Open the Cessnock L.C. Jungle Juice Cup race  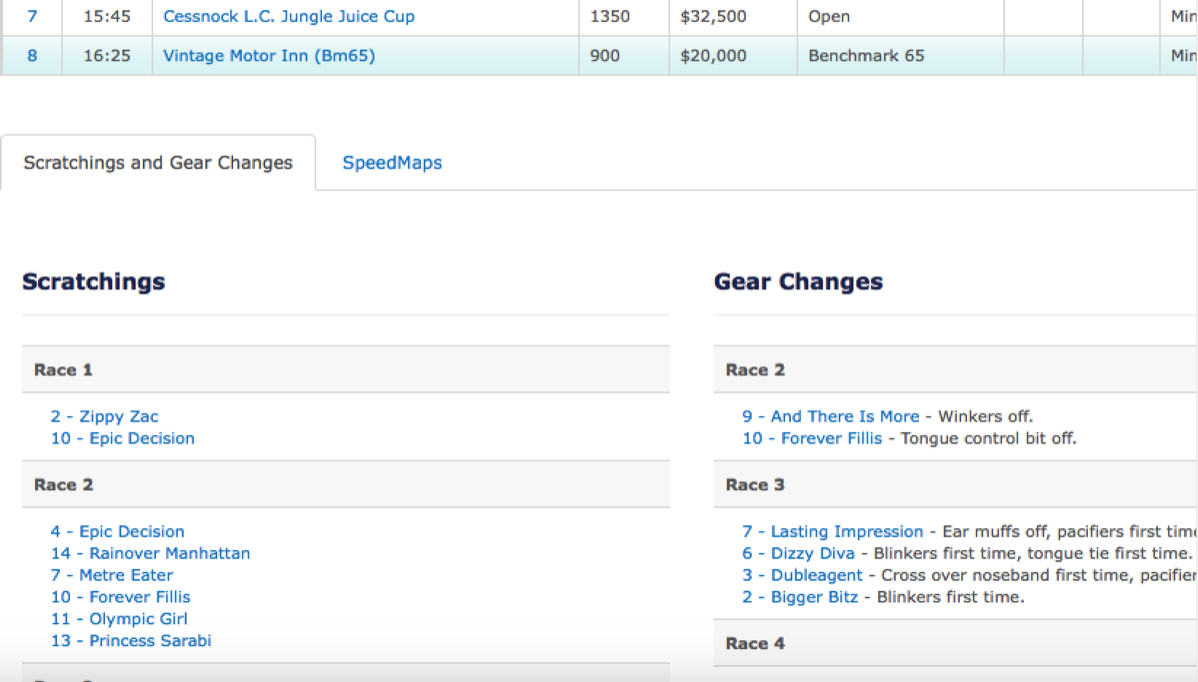[x=288, y=17]
